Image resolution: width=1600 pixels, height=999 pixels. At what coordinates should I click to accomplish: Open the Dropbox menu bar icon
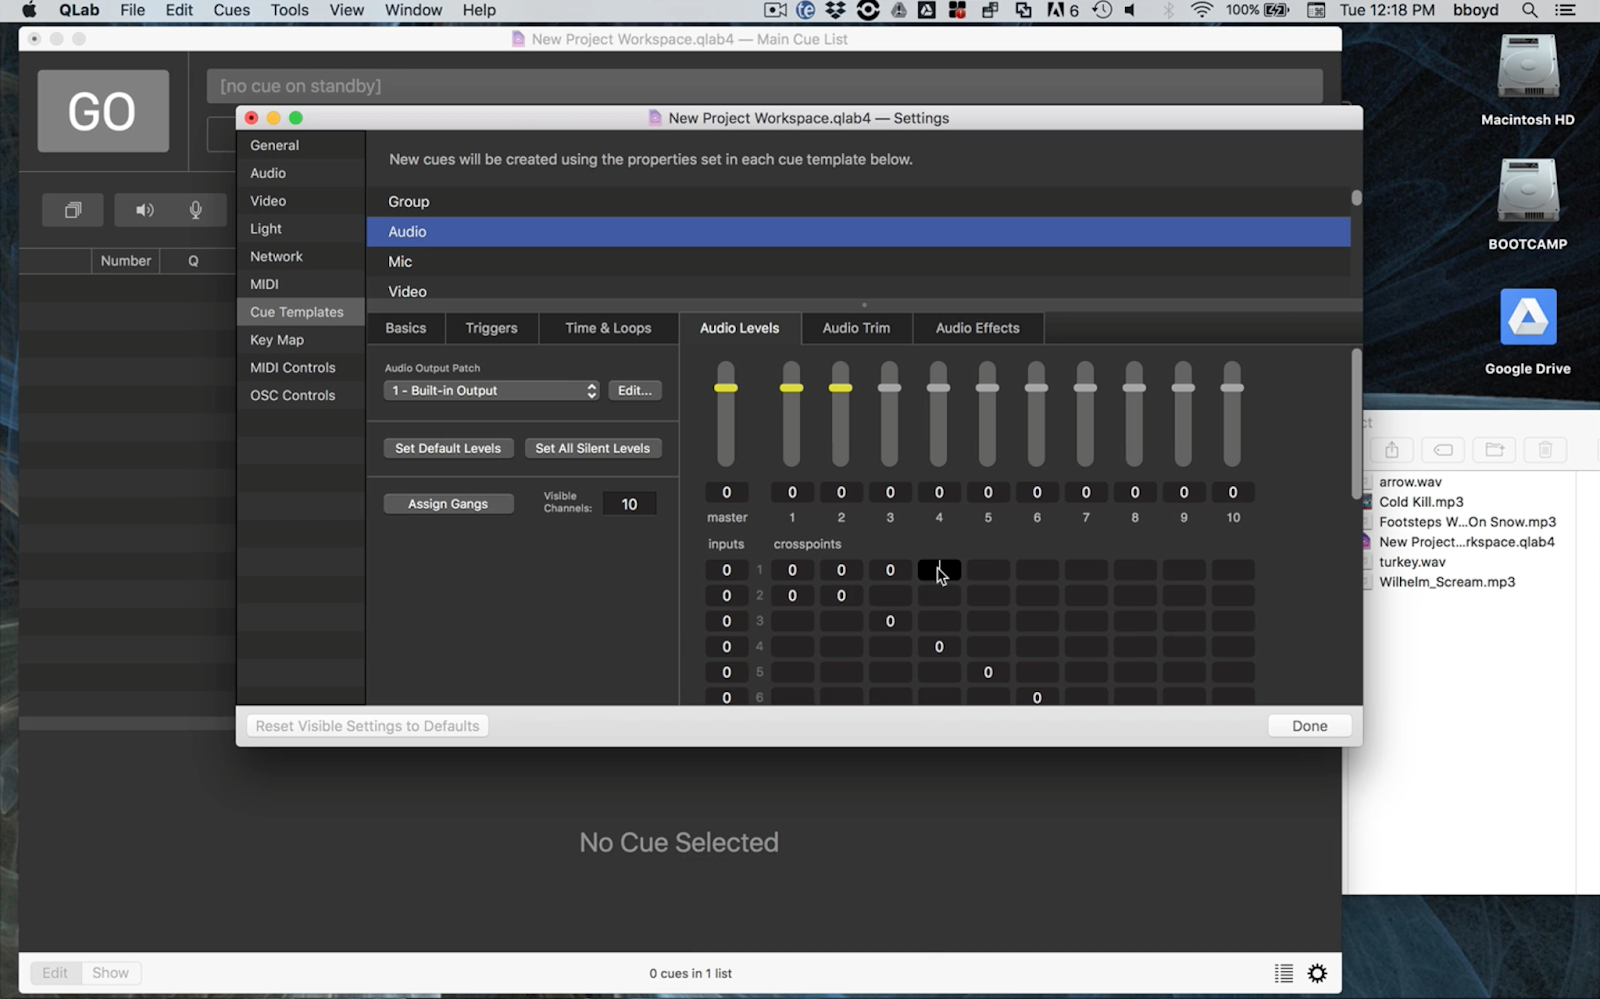(x=835, y=10)
